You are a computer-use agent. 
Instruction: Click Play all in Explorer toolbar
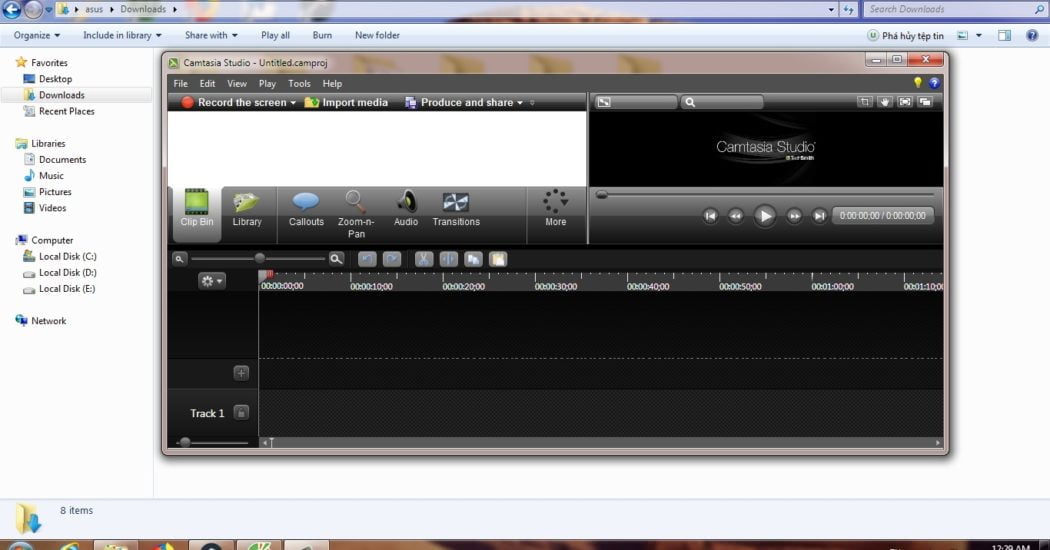pos(275,35)
